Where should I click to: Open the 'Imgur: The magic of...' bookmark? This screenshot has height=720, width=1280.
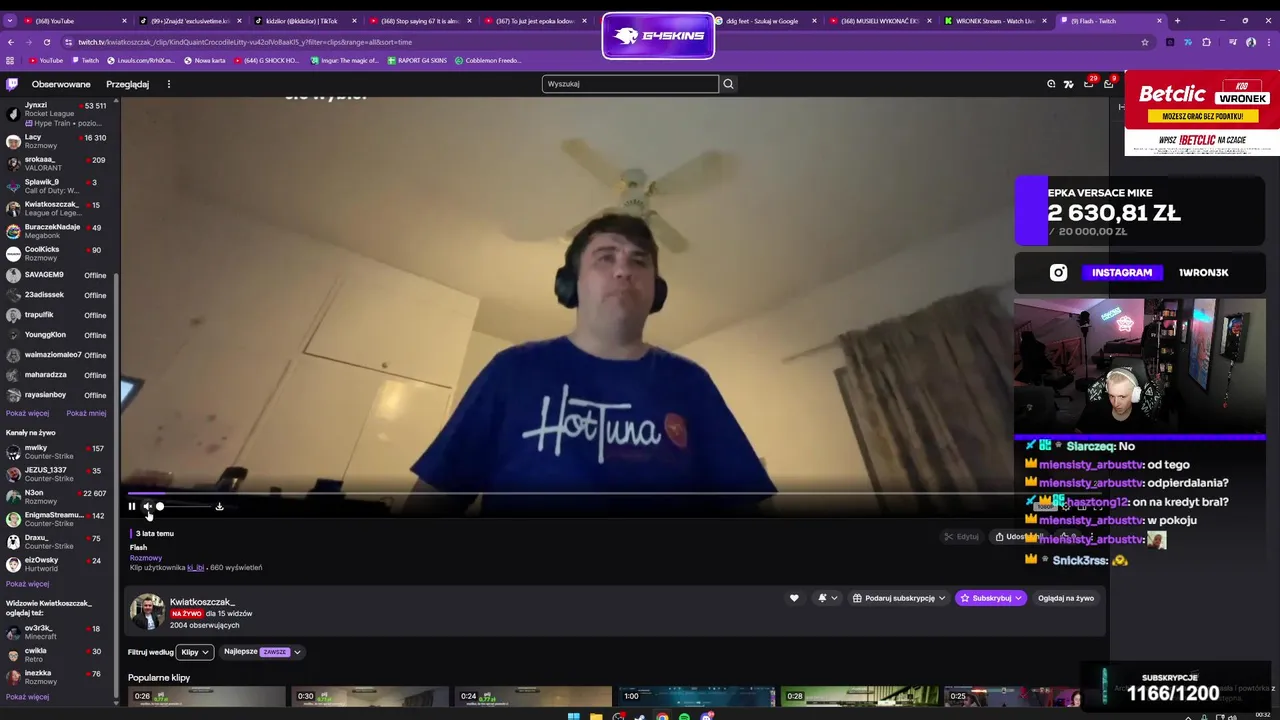[x=343, y=60]
